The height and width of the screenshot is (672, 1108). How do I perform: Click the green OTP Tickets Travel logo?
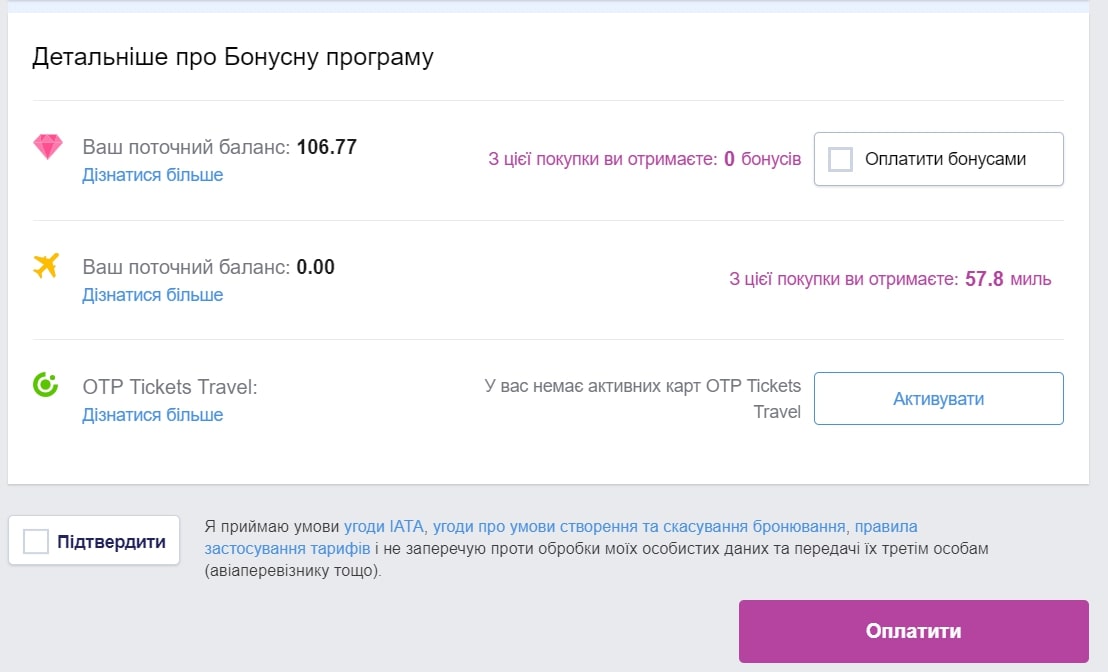46,385
